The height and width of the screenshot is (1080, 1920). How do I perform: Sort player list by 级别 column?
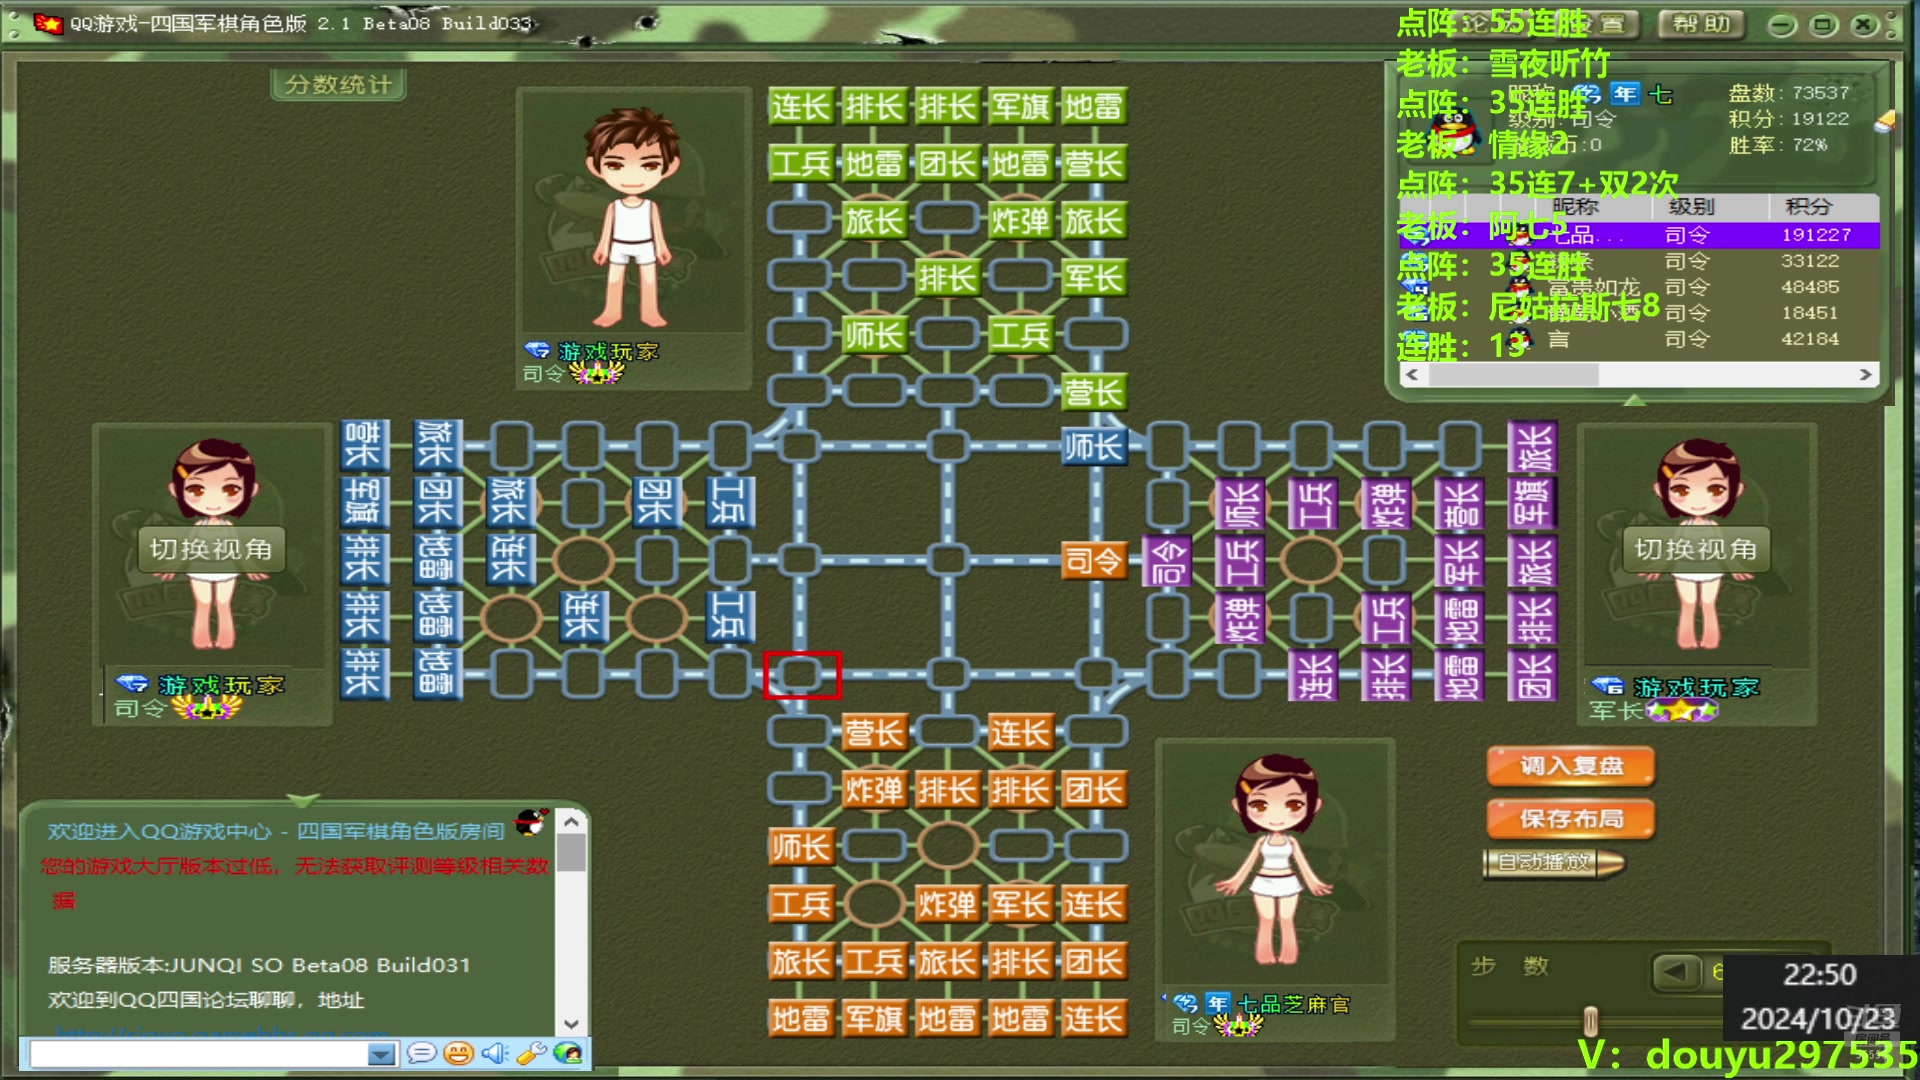click(x=1691, y=206)
